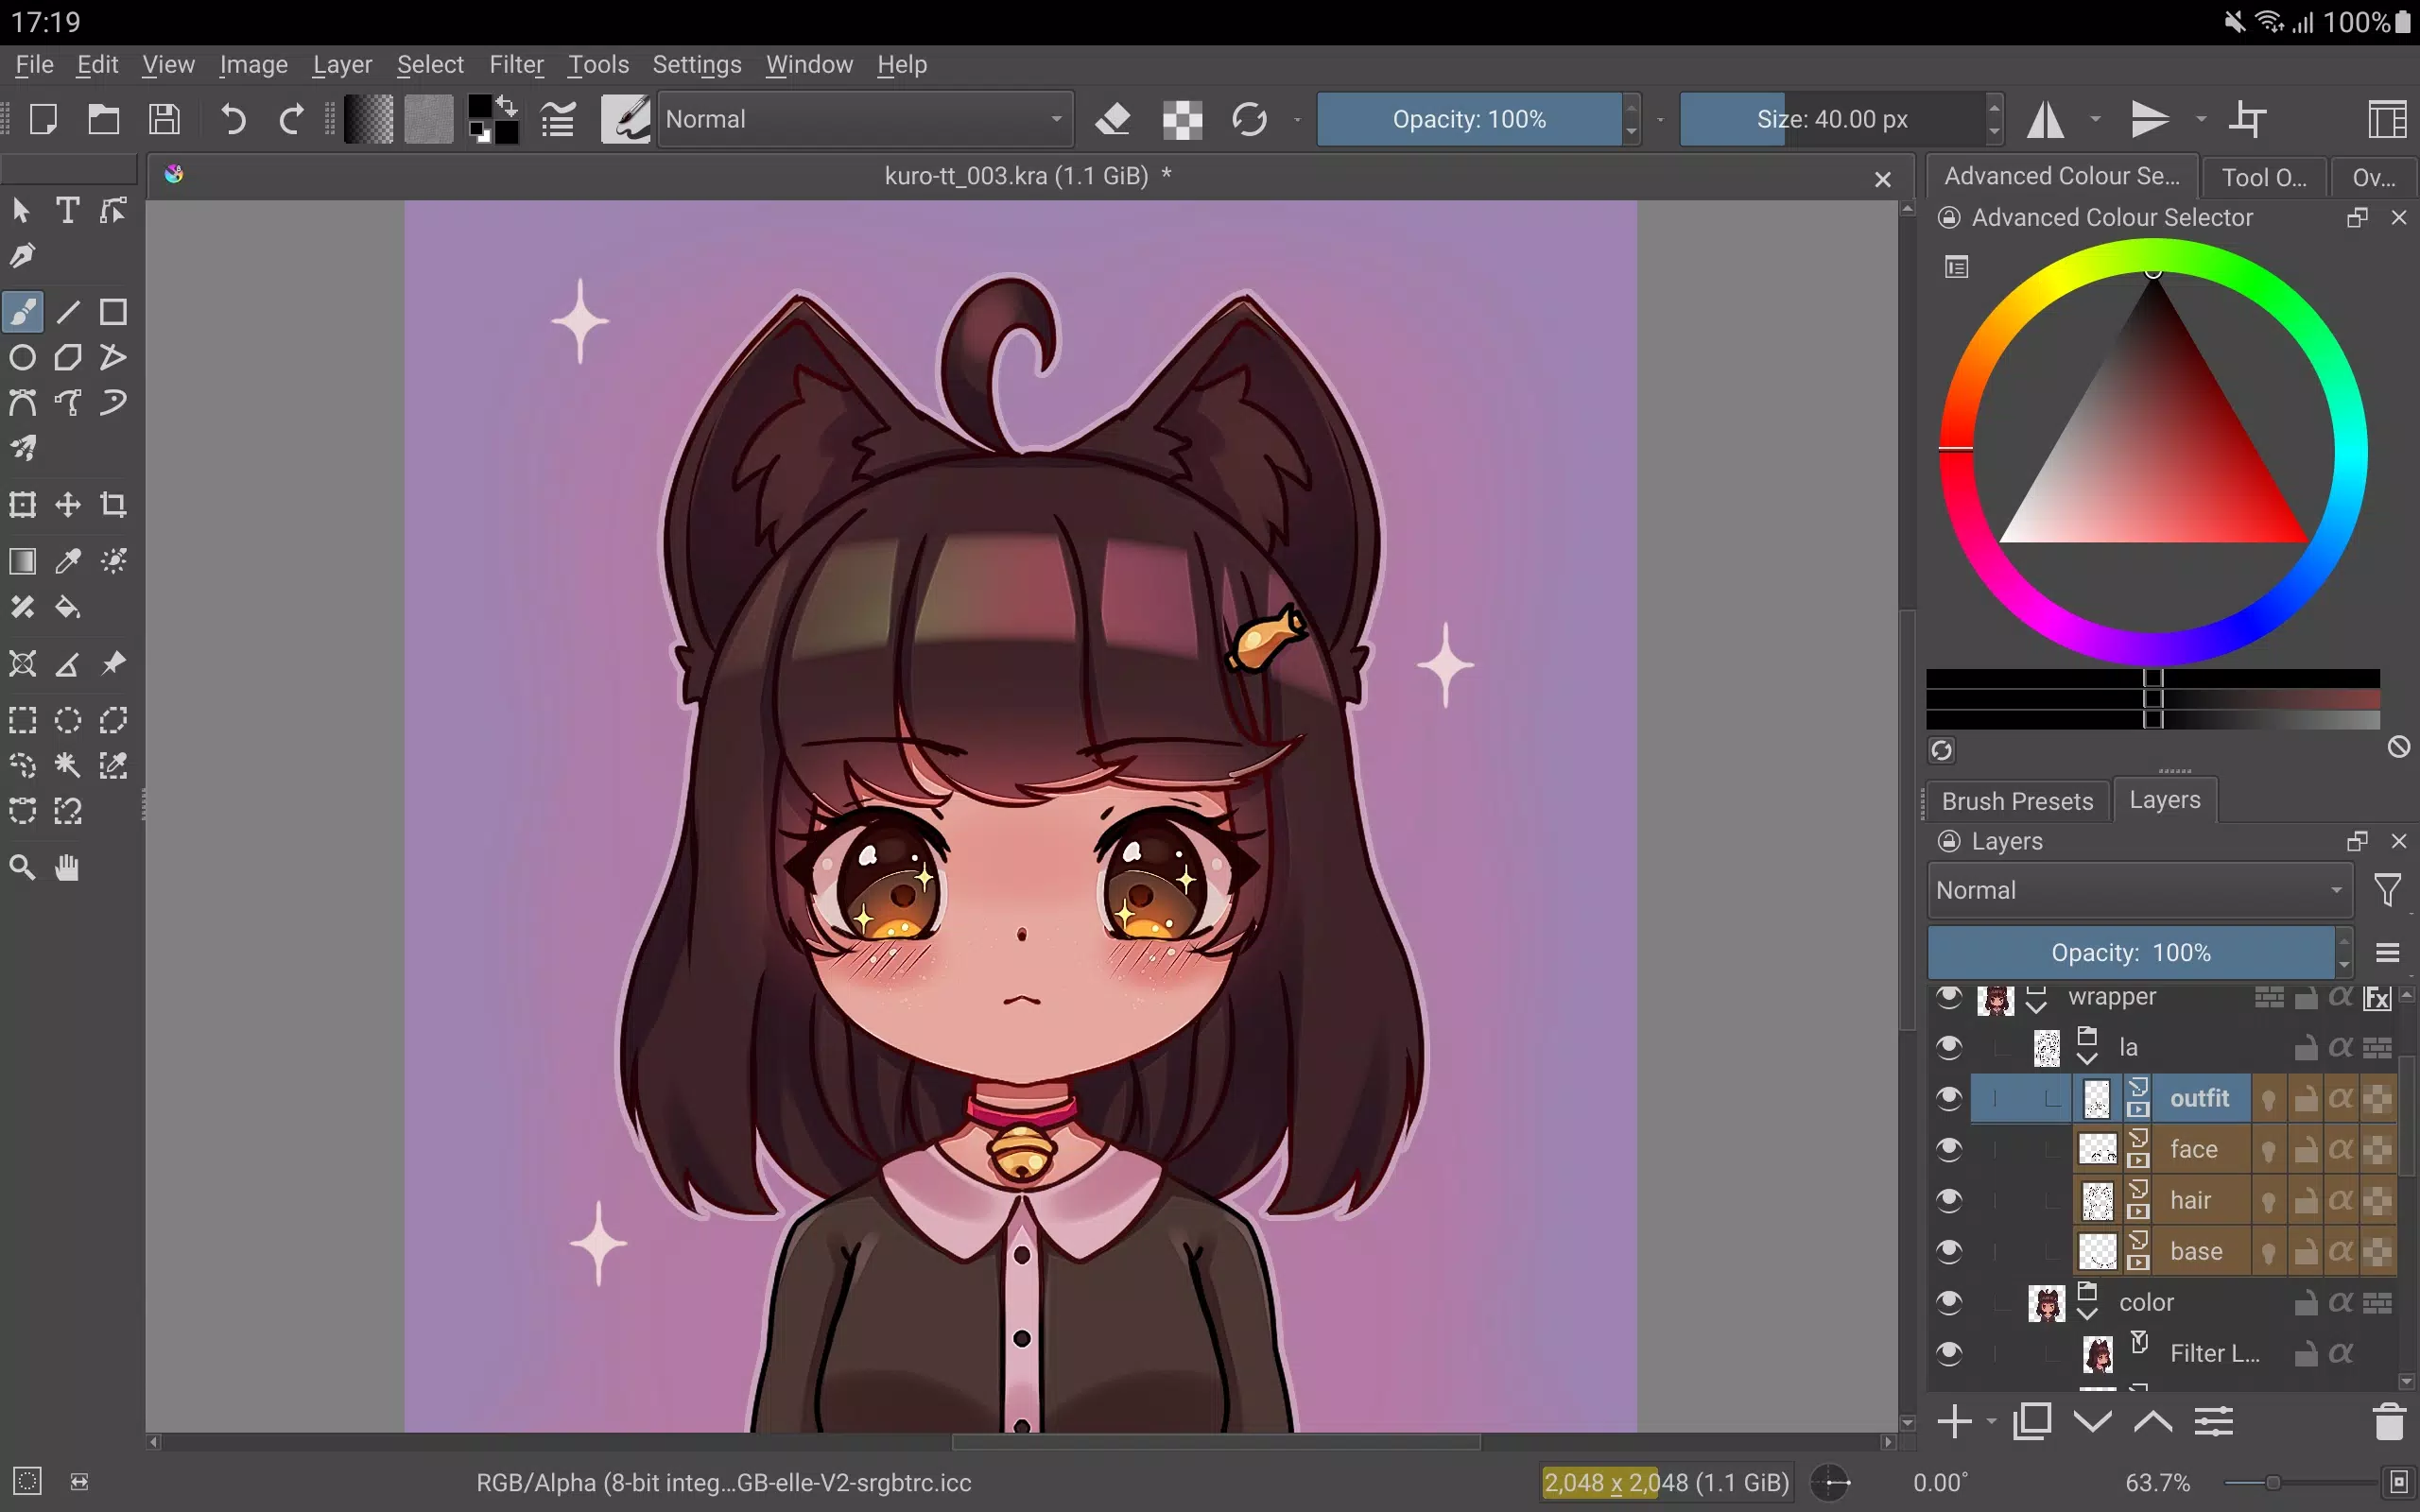Select the Freehand Brush tool
Screen dimensions: 2420x1512
pos(22,311)
